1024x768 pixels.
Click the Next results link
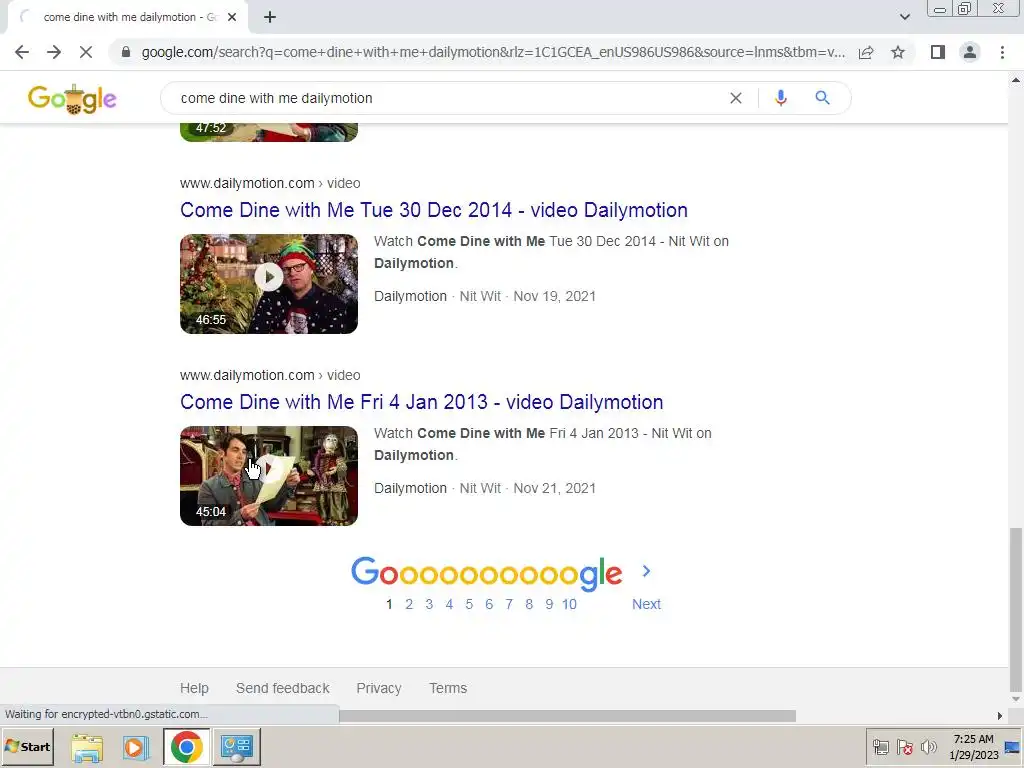[647, 605]
